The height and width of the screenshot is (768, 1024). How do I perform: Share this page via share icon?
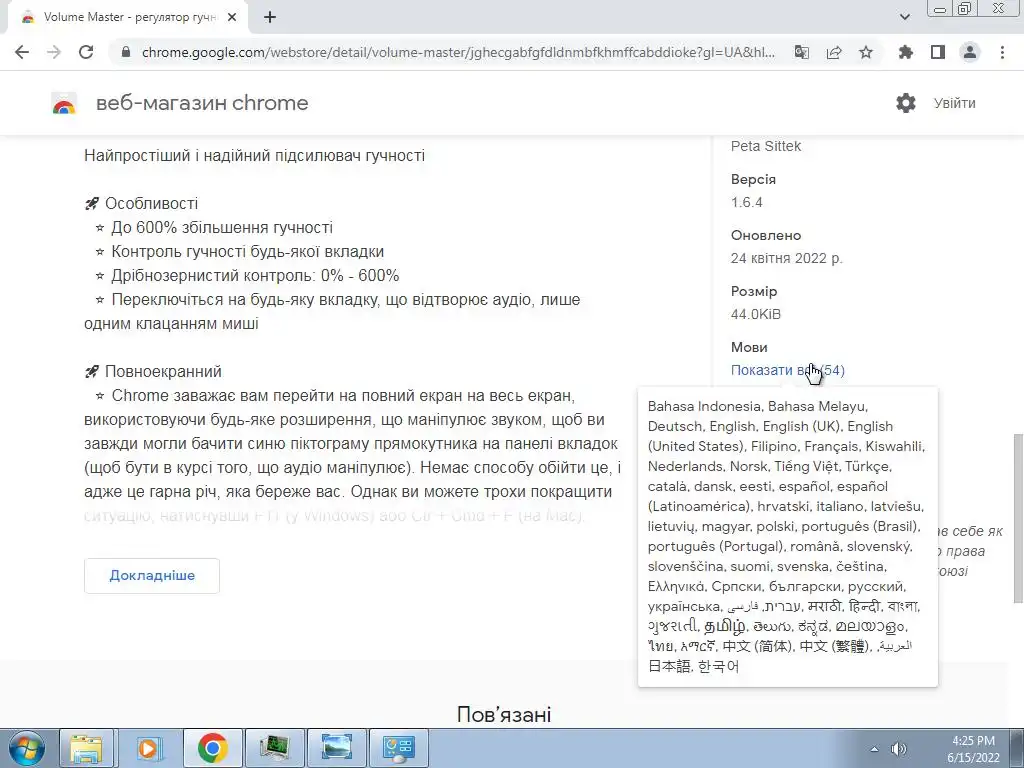834,52
